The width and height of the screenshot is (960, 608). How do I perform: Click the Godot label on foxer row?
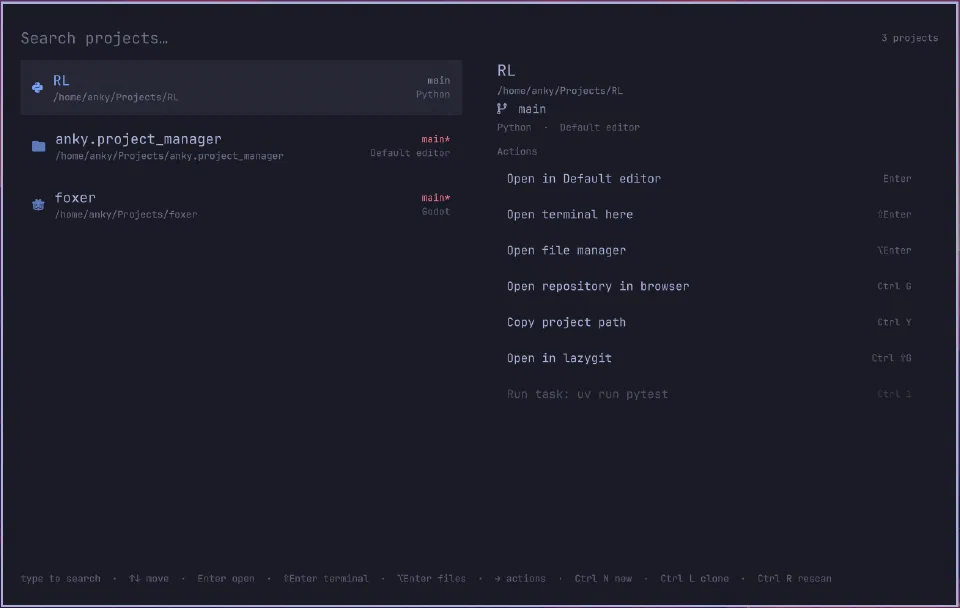(x=435, y=212)
